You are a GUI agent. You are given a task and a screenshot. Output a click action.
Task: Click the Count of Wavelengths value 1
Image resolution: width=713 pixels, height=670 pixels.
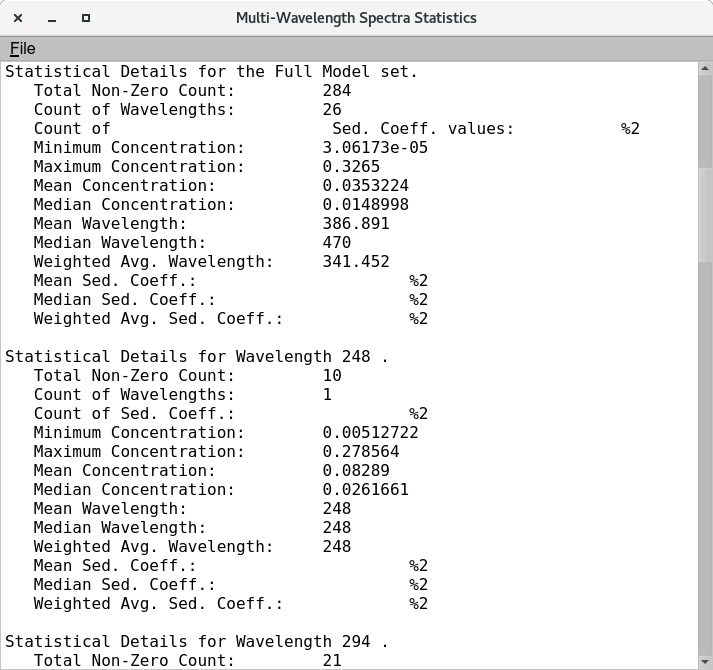point(327,394)
